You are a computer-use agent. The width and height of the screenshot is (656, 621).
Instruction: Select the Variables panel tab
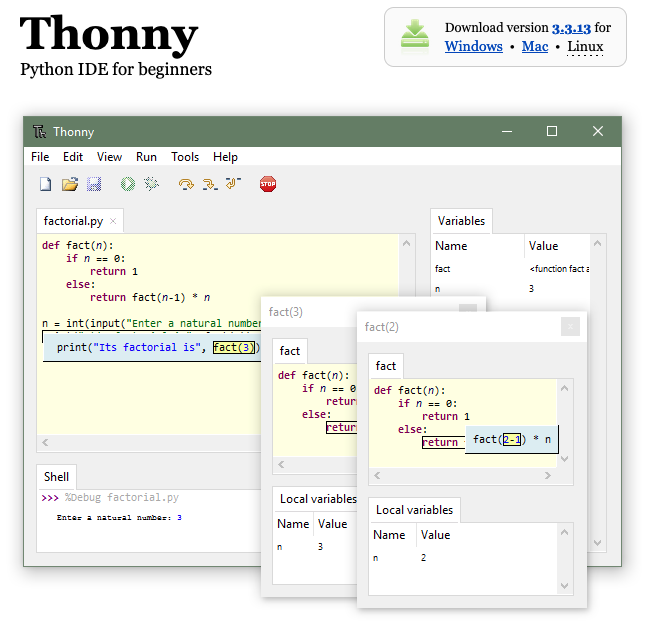pyautogui.click(x=461, y=221)
